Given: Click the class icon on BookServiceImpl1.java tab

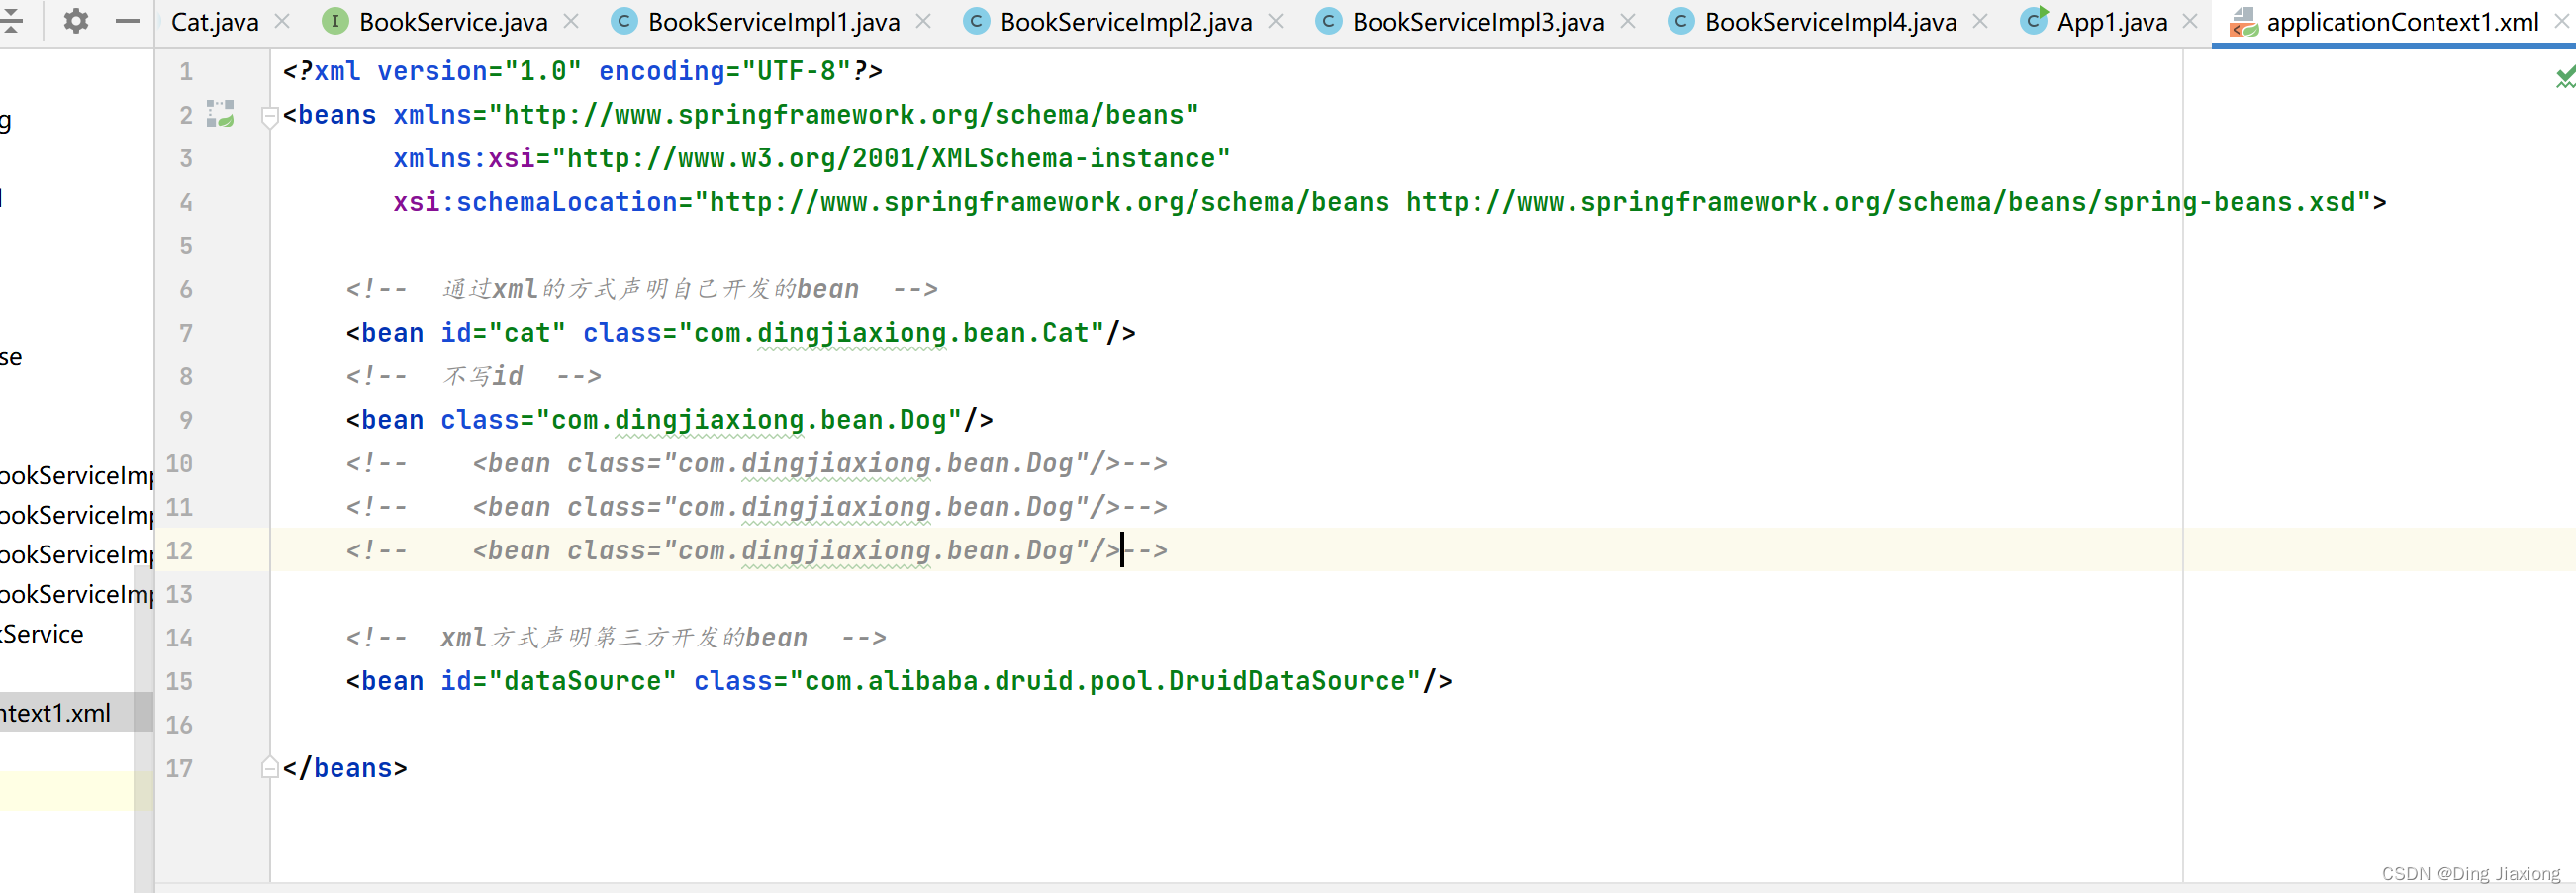Looking at the screenshot, I should [624, 21].
